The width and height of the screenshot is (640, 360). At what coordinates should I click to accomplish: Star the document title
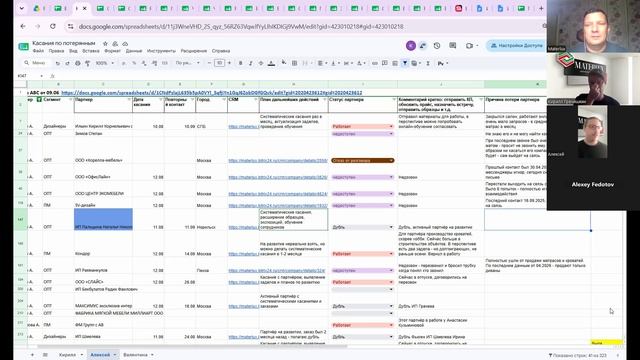click(x=105, y=43)
